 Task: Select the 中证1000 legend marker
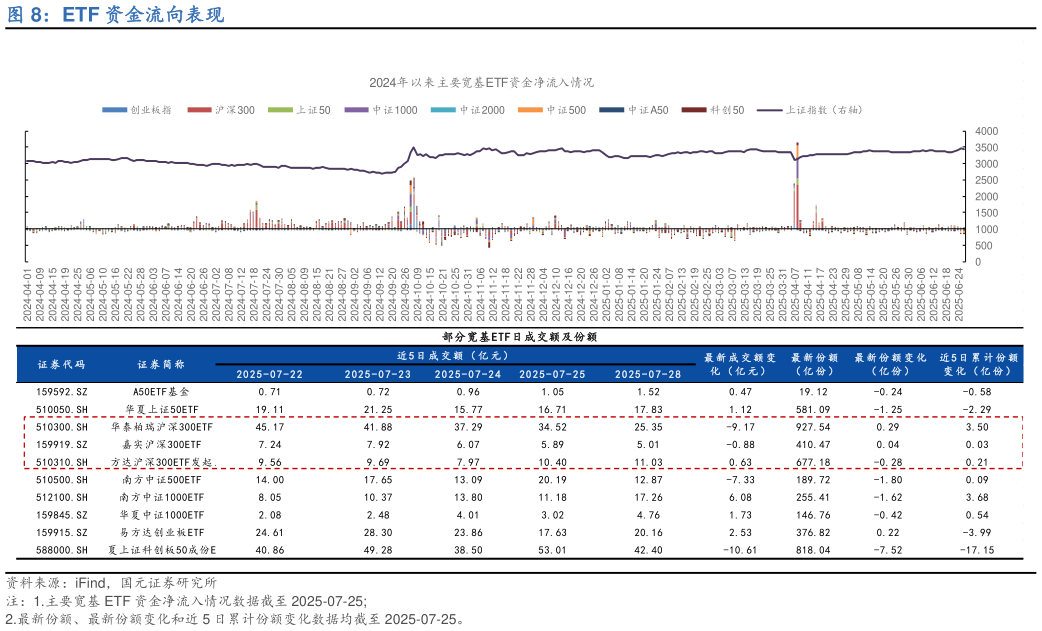[355, 108]
